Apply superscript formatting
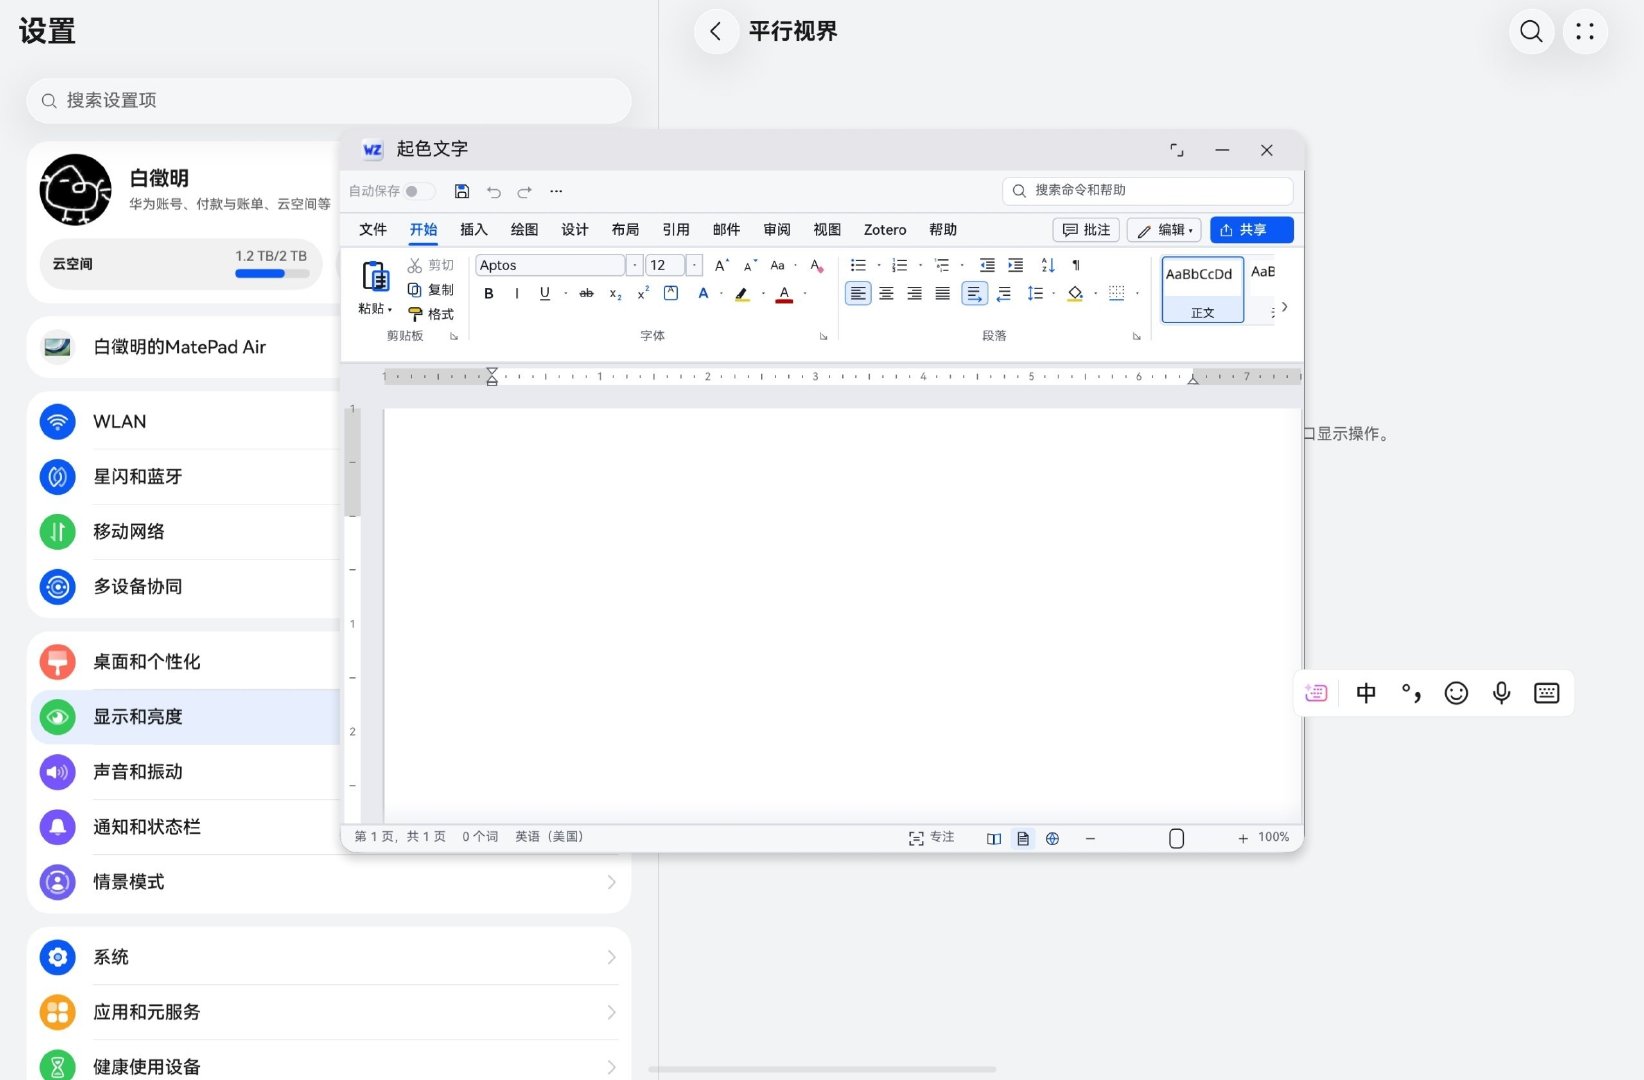Screen dimensions: 1644x1080 [643, 294]
